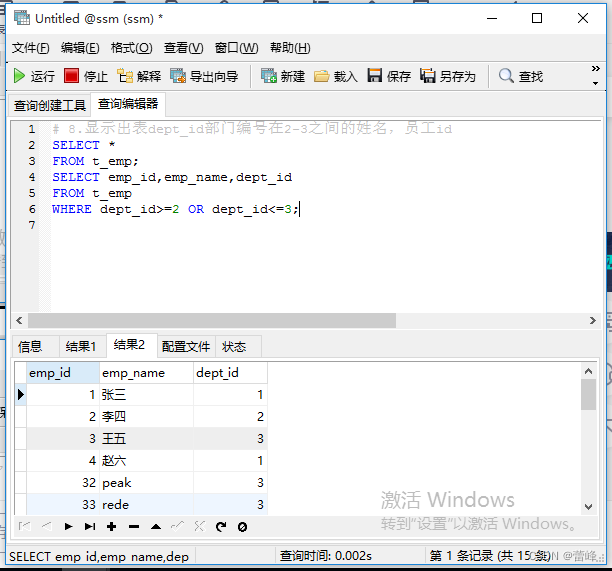Image resolution: width=612 pixels, height=571 pixels.
Task: Launch the Export Wizard (导出向导)
Action: point(204,76)
